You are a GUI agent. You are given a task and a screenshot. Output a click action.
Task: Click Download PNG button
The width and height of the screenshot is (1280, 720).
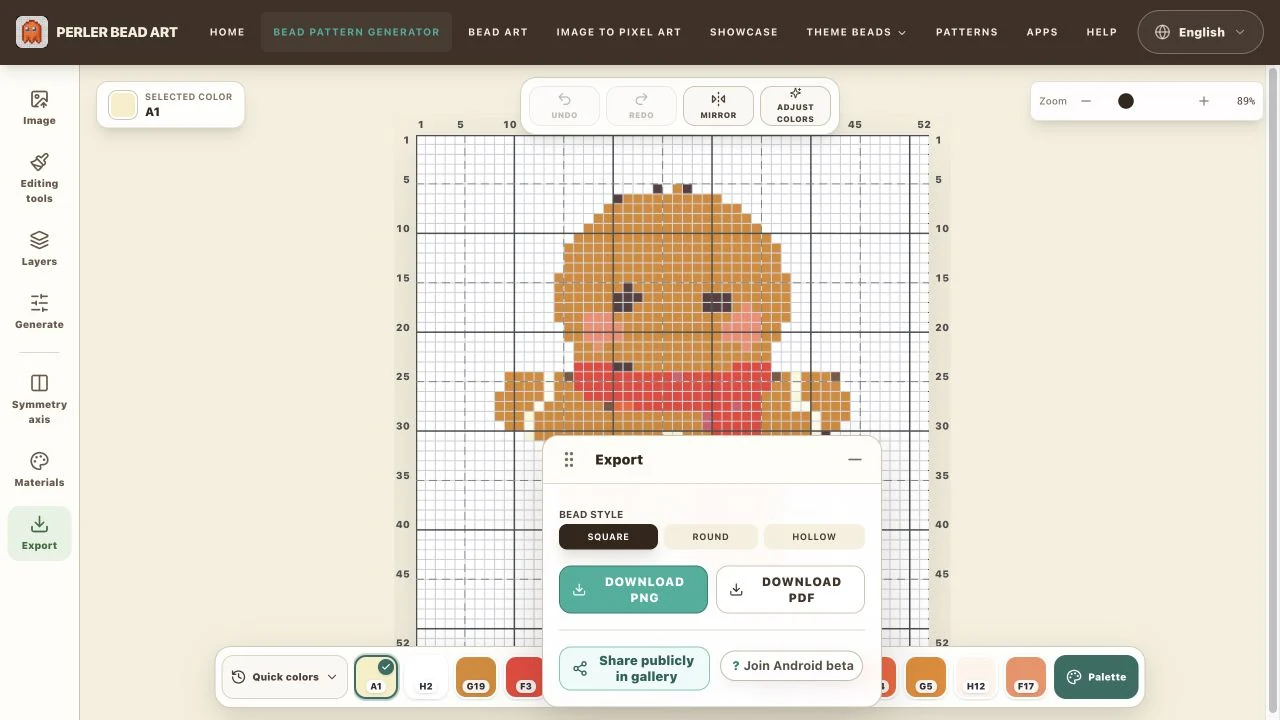click(633, 590)
